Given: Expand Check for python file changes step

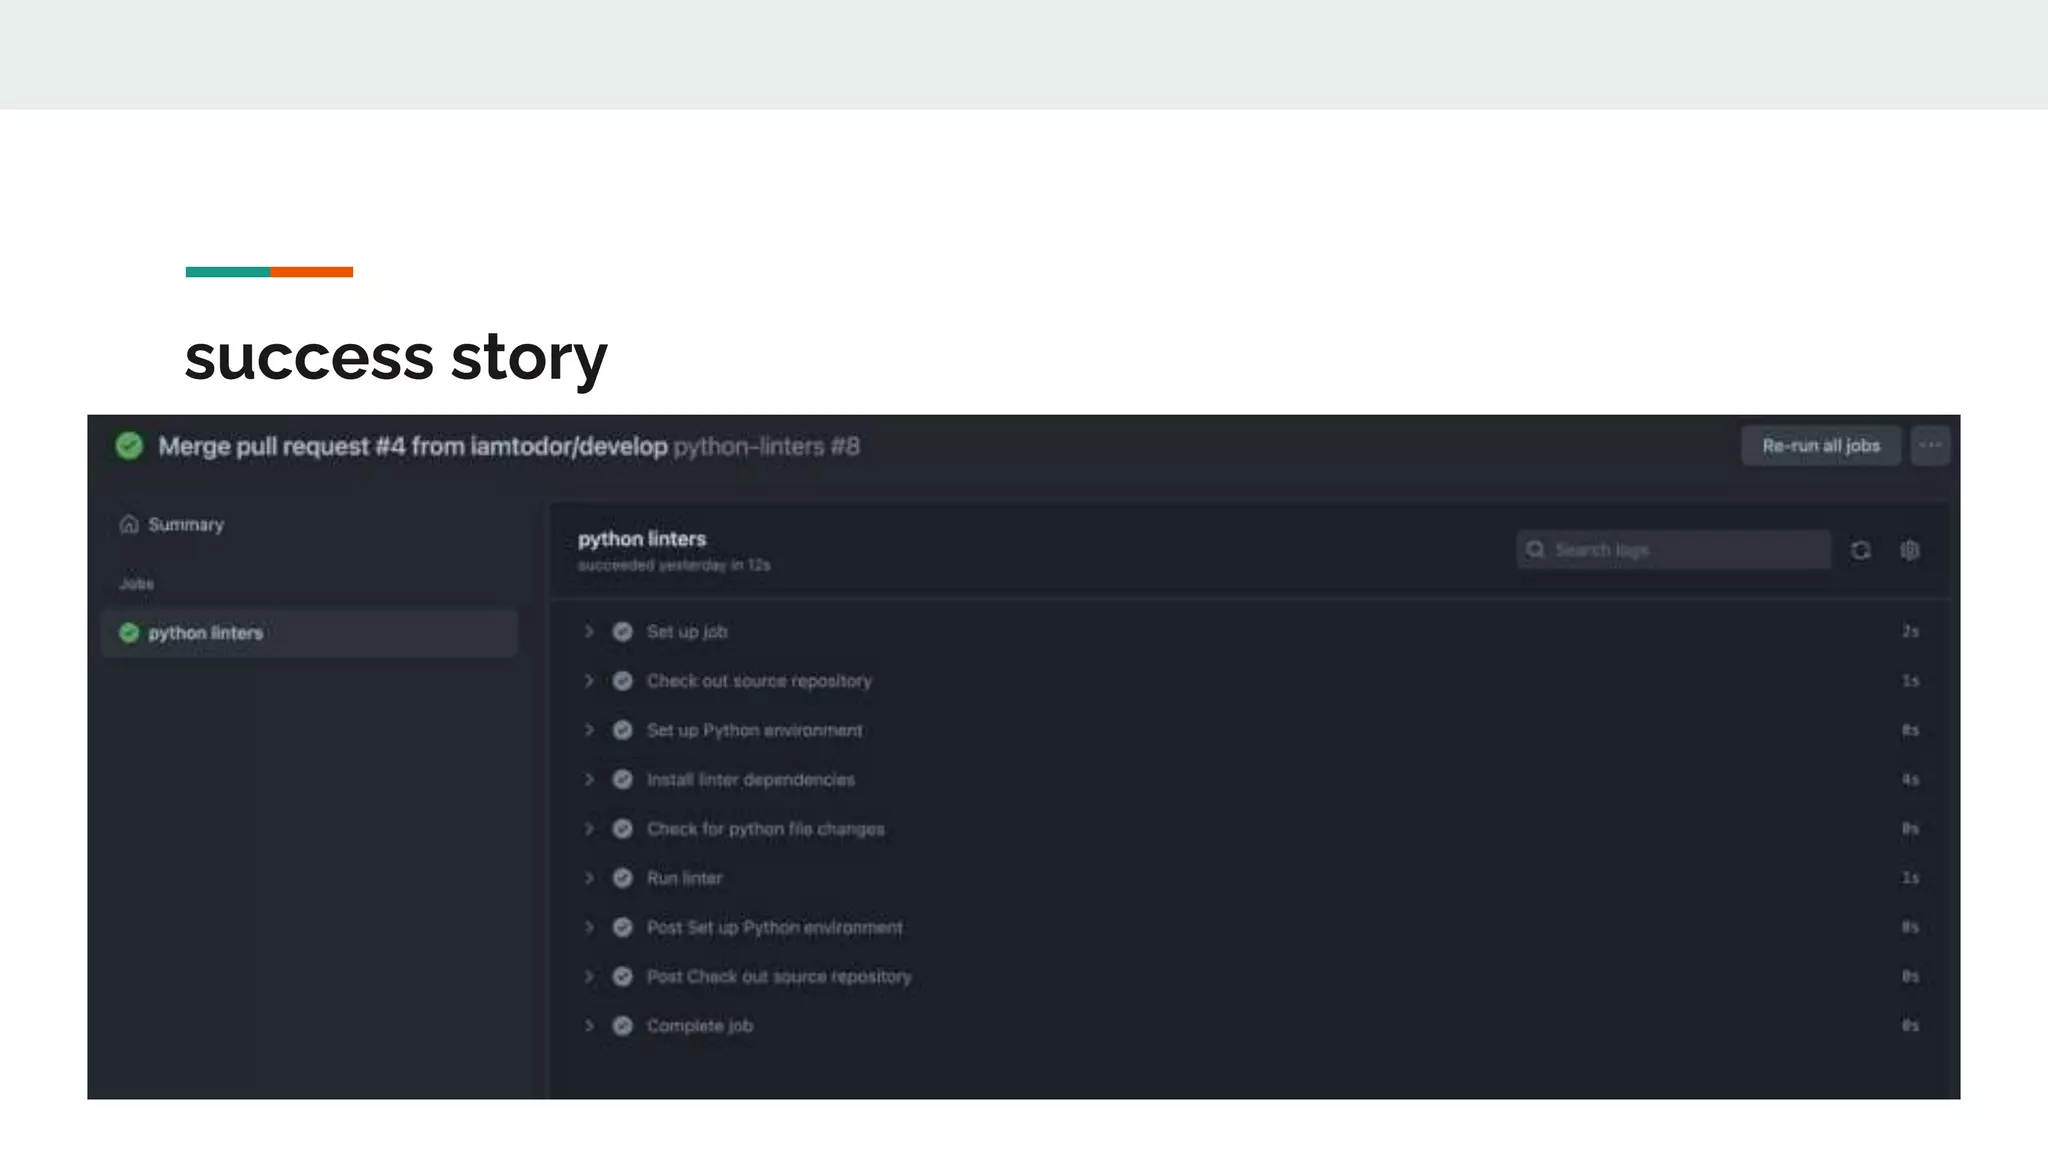Looking at the screenshot, I should [589, 829].
